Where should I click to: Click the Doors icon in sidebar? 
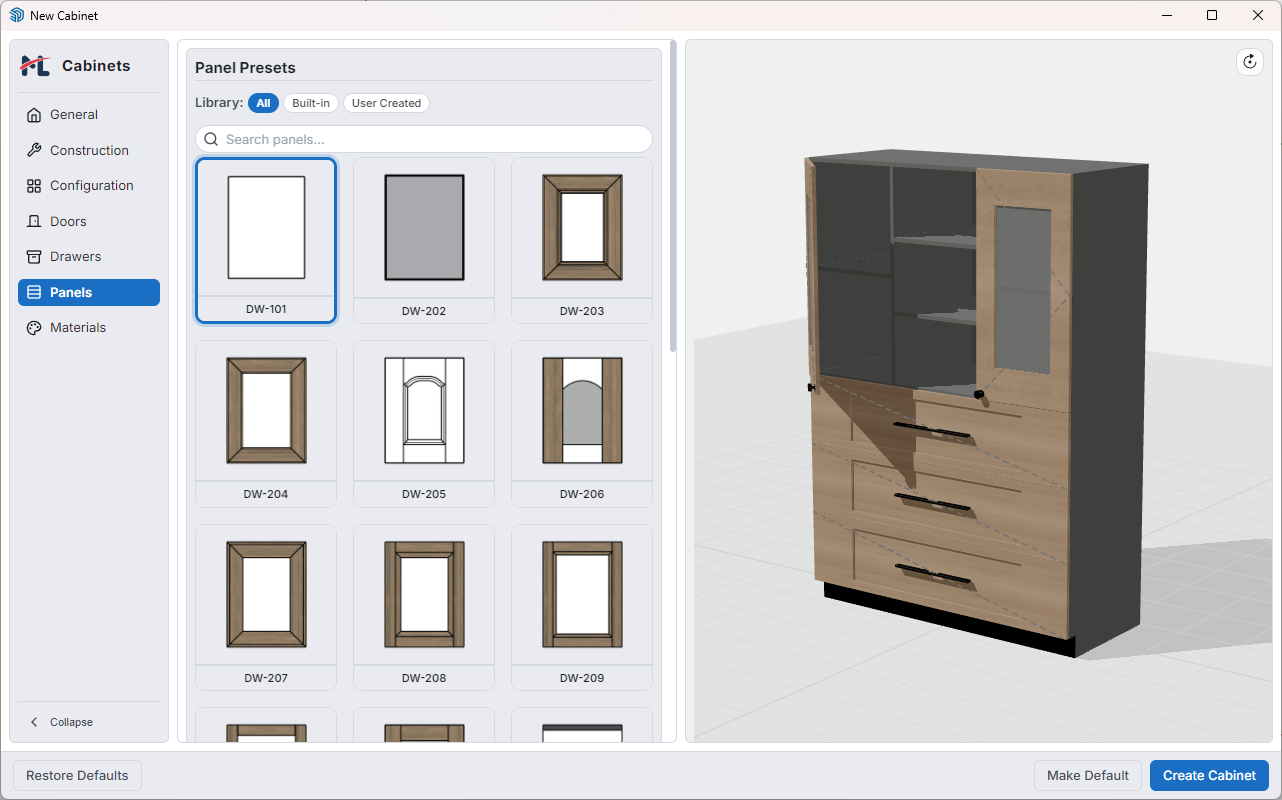tap(34, 221)
